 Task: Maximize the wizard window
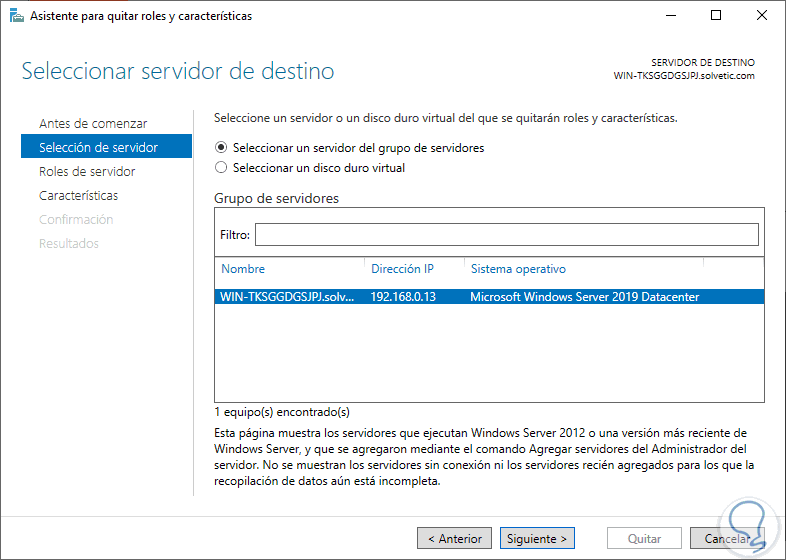tap(716, 16)
